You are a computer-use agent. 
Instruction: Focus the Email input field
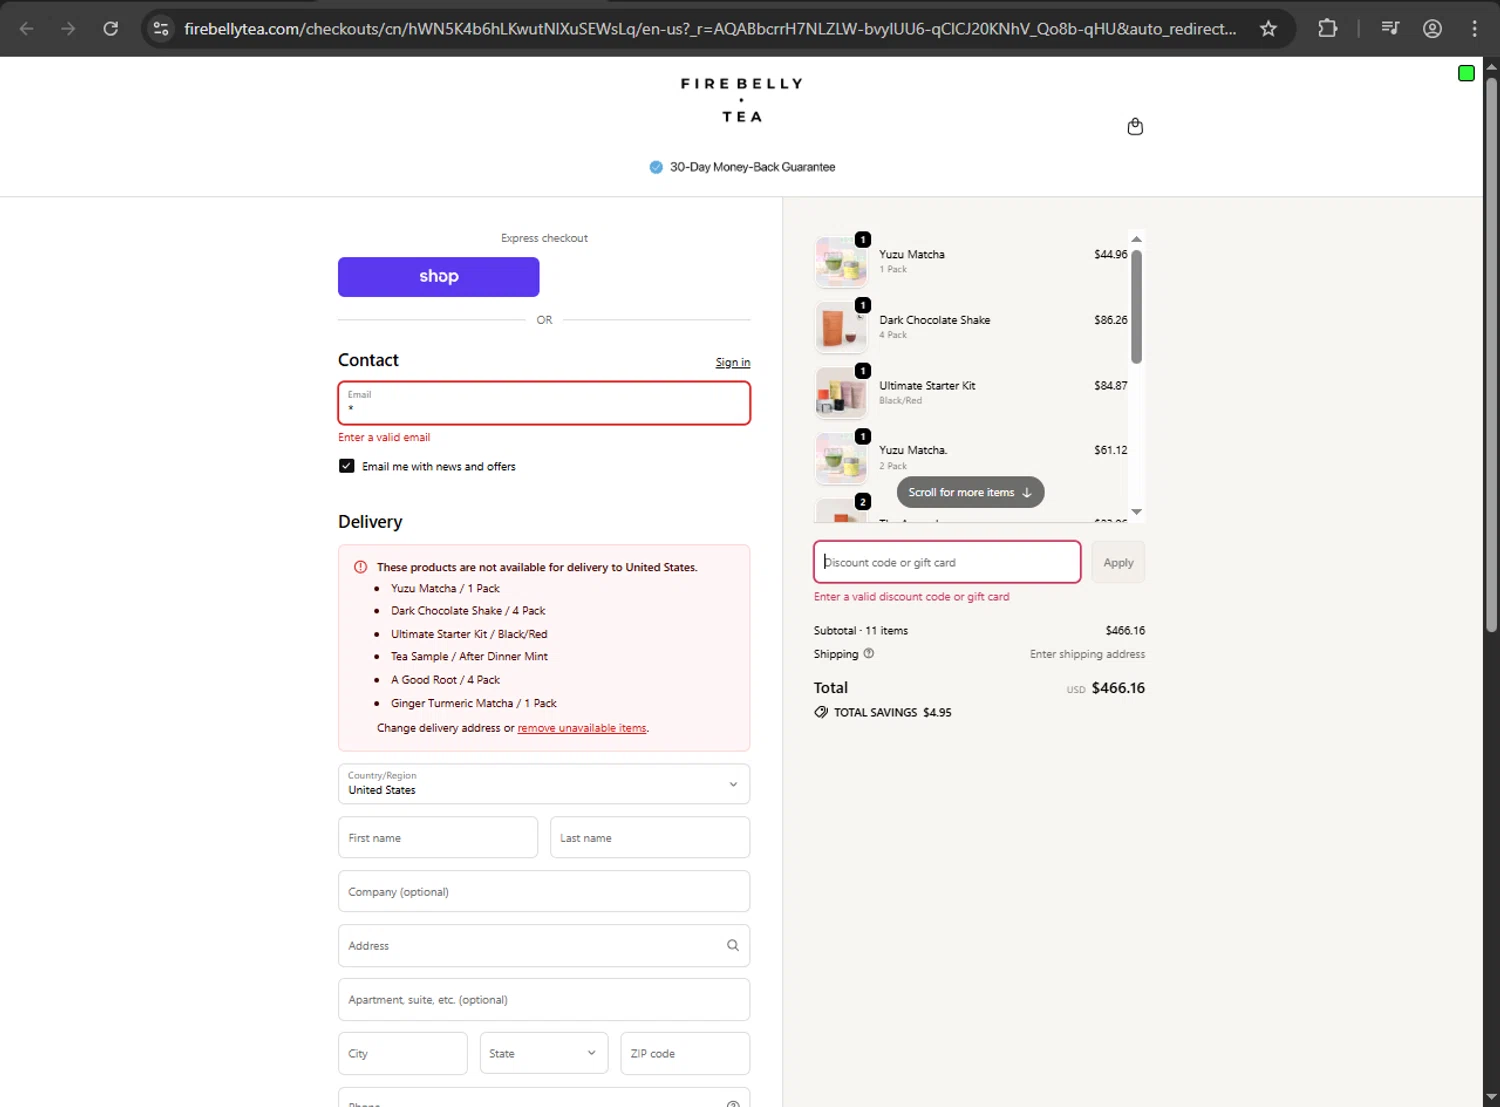[x=544, y=403]
